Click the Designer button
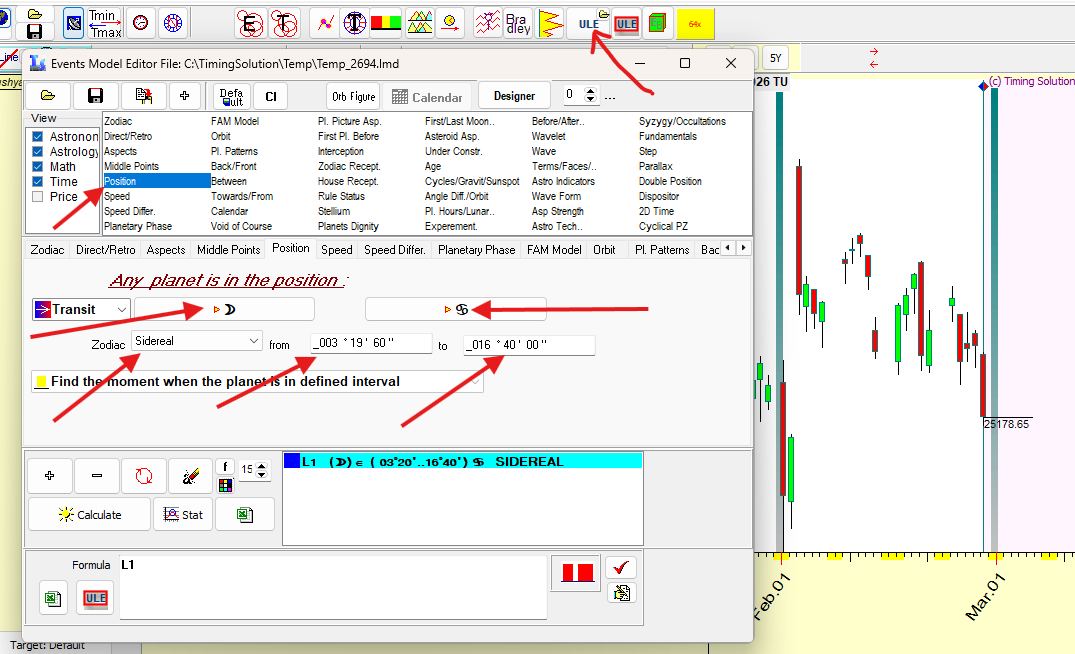 tap(514, 96)
